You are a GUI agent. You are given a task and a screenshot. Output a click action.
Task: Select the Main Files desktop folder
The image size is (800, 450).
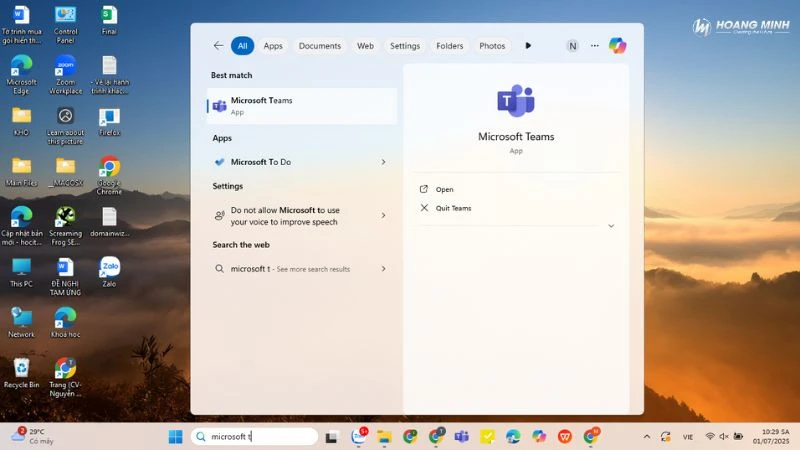click(x=21, y=172)
